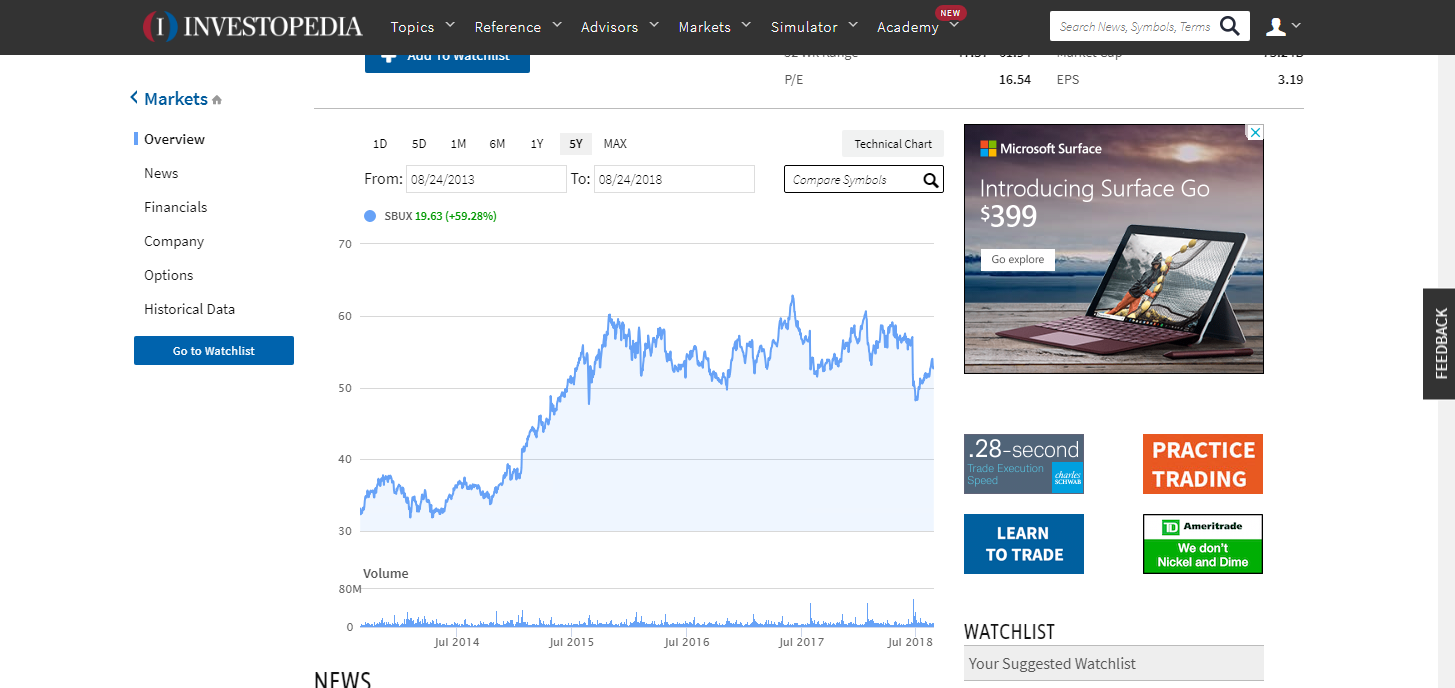Screen dimensions: 1455x688
Task: Open Overview in the sidebar
Action: point(174,139)
